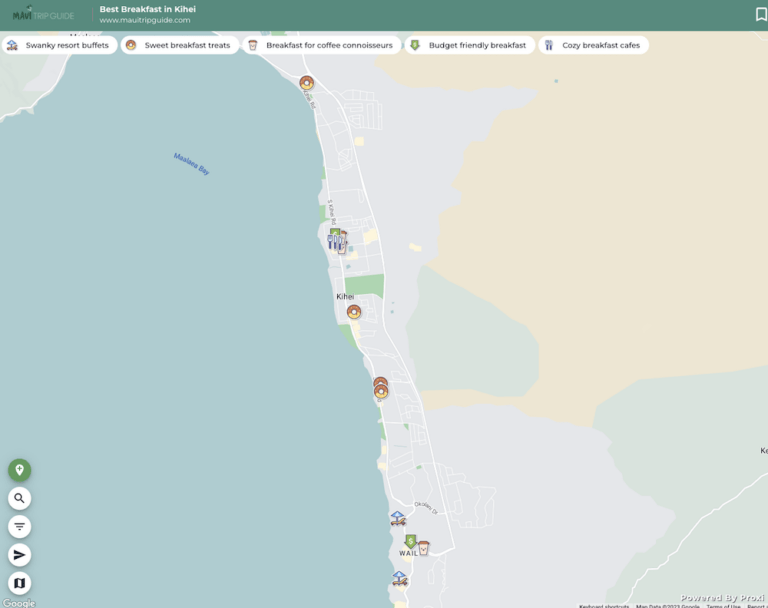
Task: Click the Okolani Dr street label
Action: tap(426, 508)
